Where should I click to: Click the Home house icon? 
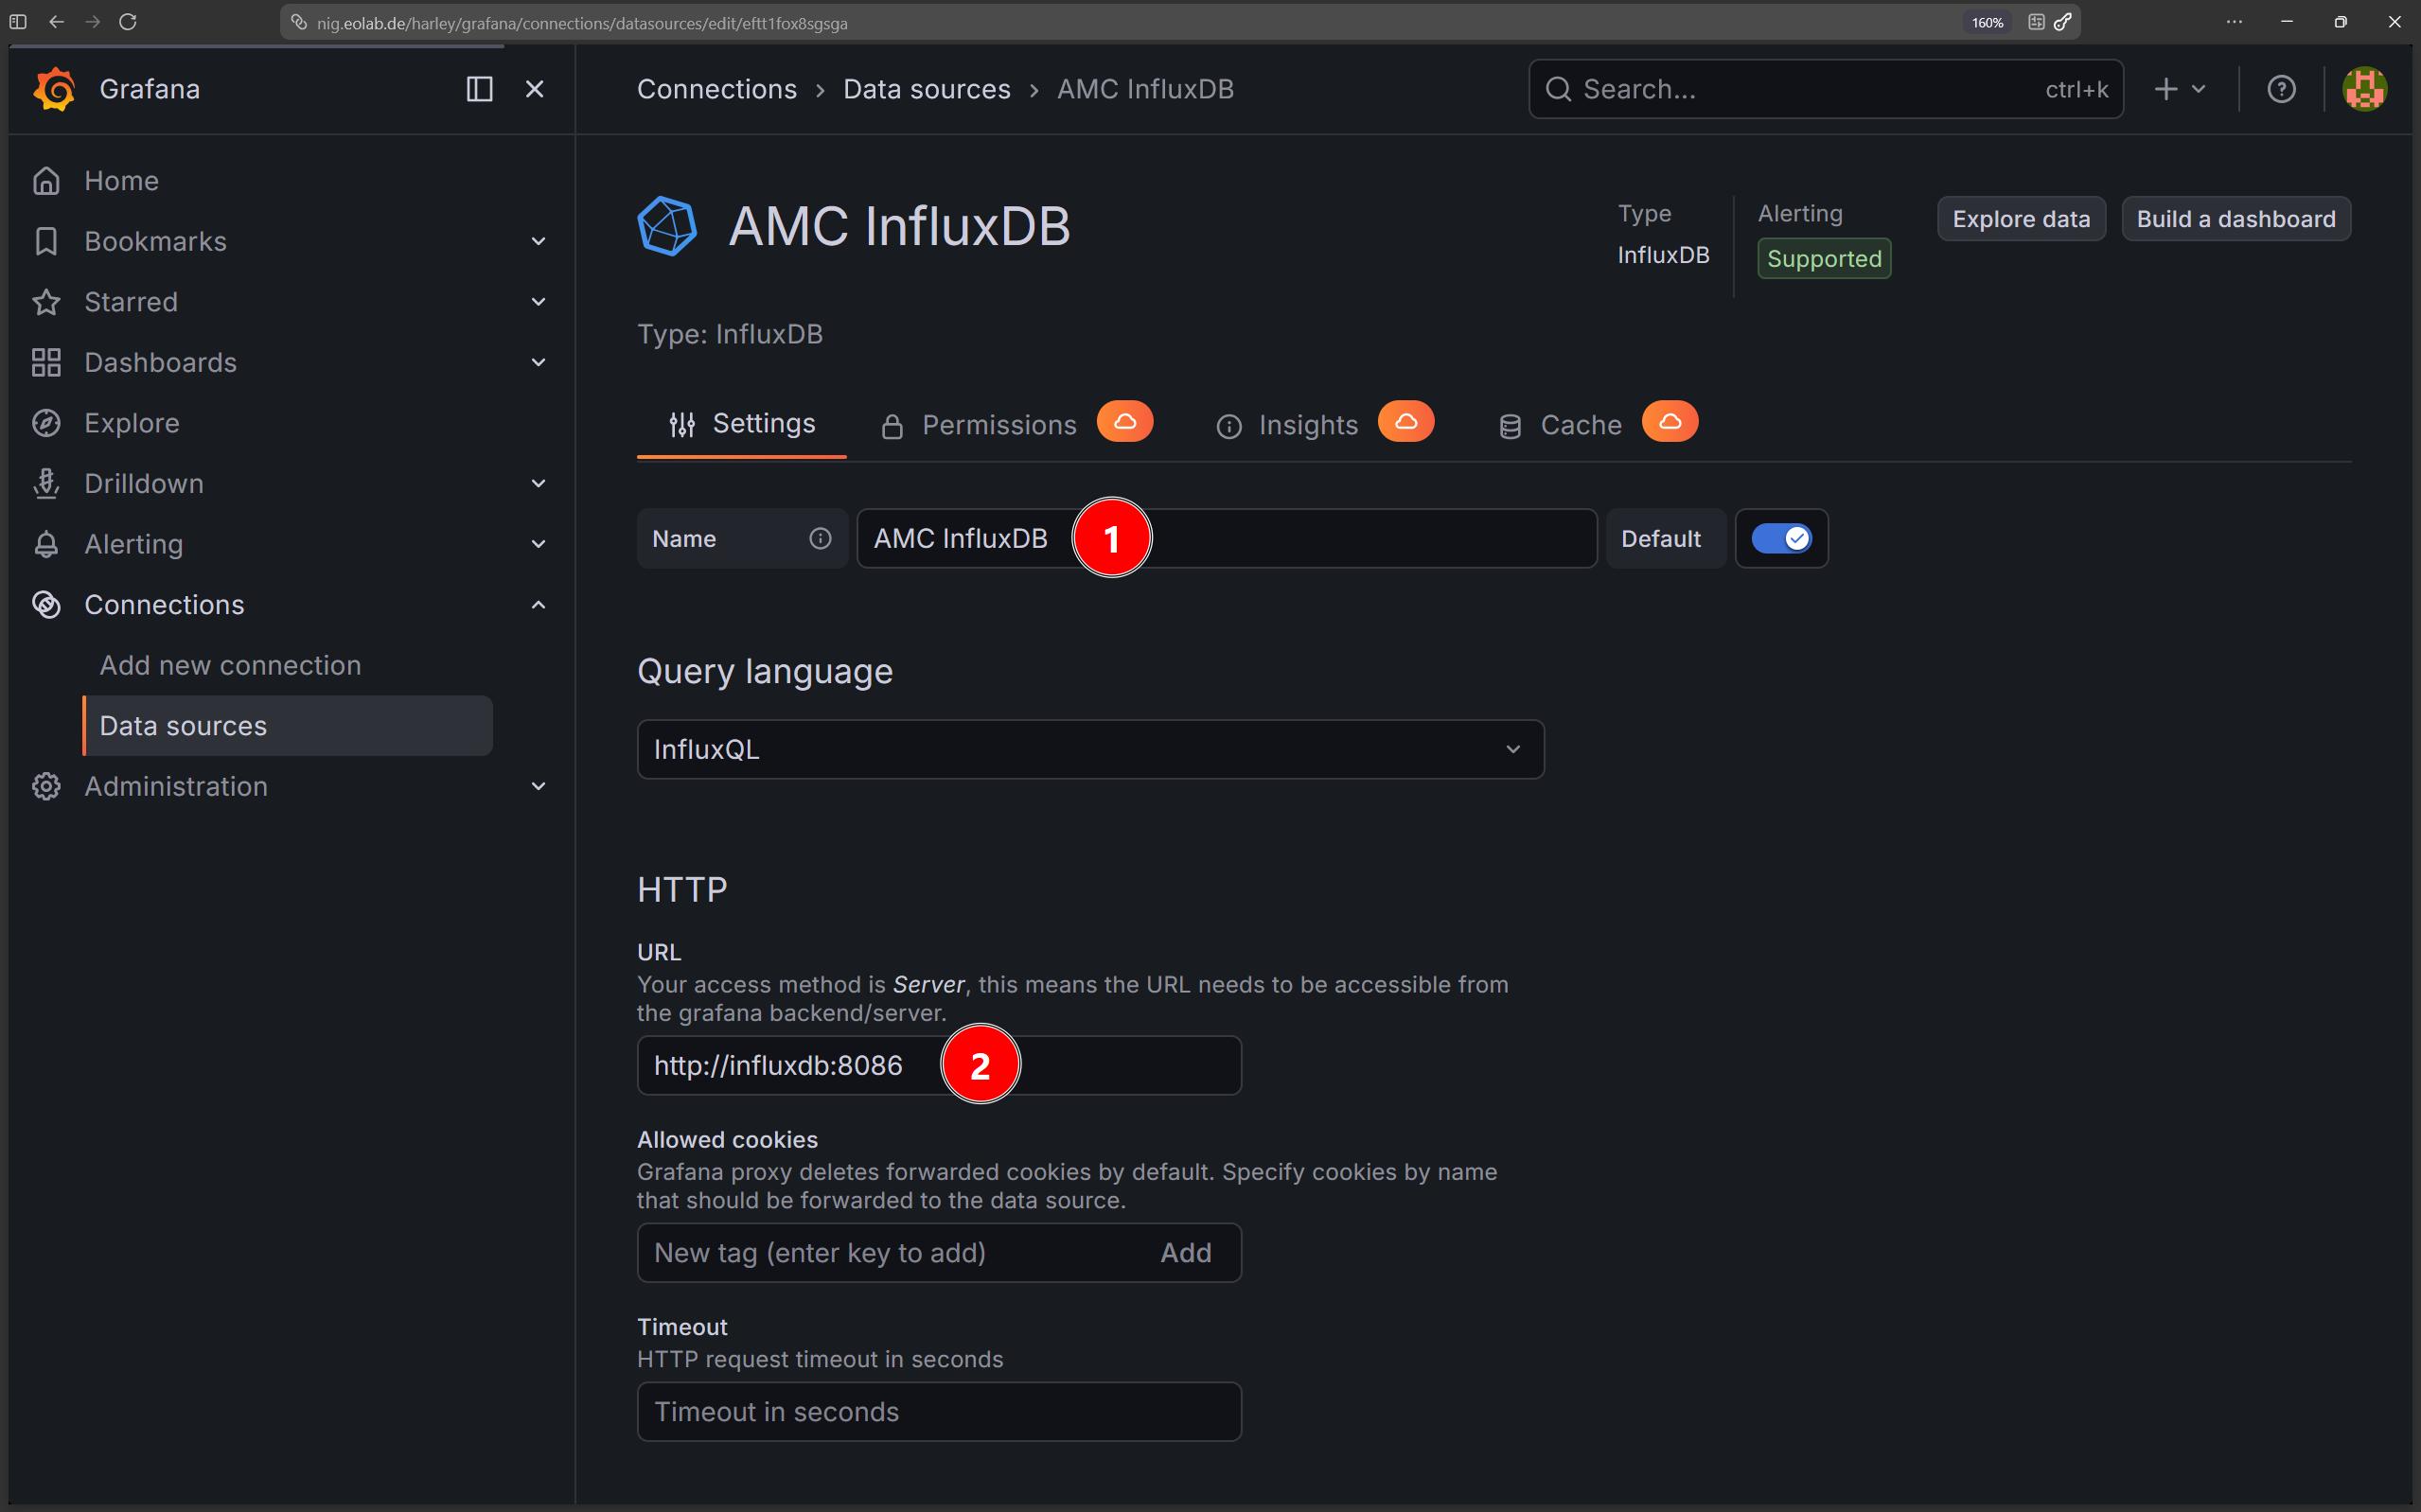(46, 181)
